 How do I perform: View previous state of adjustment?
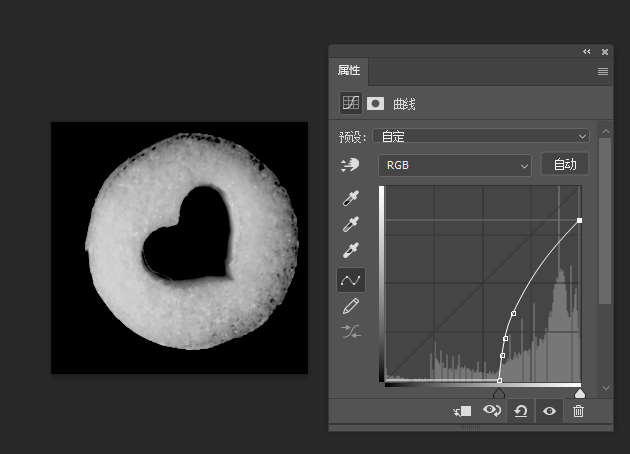(x=492, y=411)
